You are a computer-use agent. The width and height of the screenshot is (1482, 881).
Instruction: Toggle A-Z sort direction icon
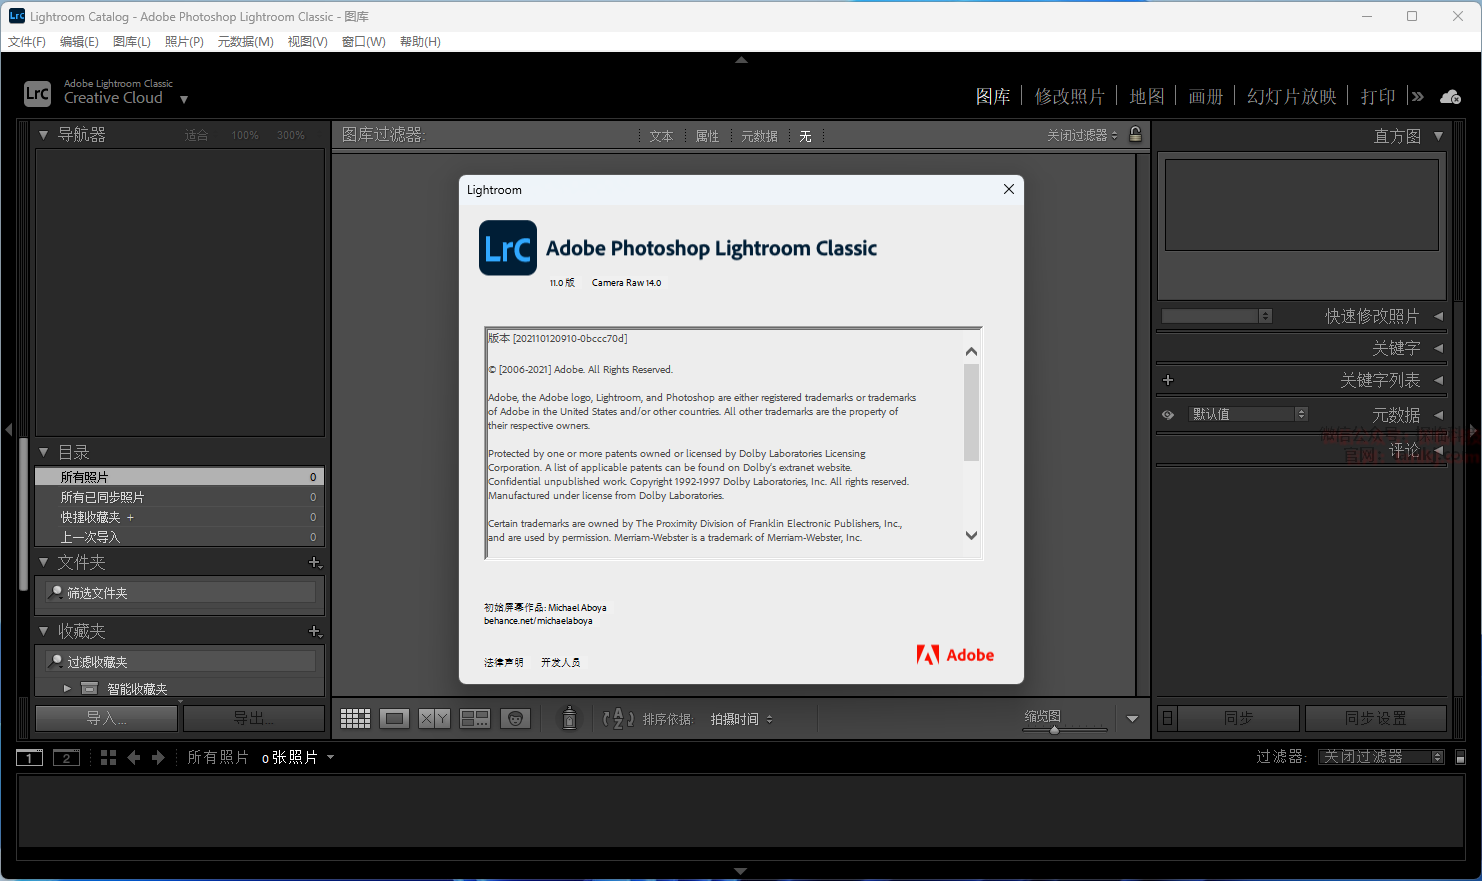[x=618, y=719]
